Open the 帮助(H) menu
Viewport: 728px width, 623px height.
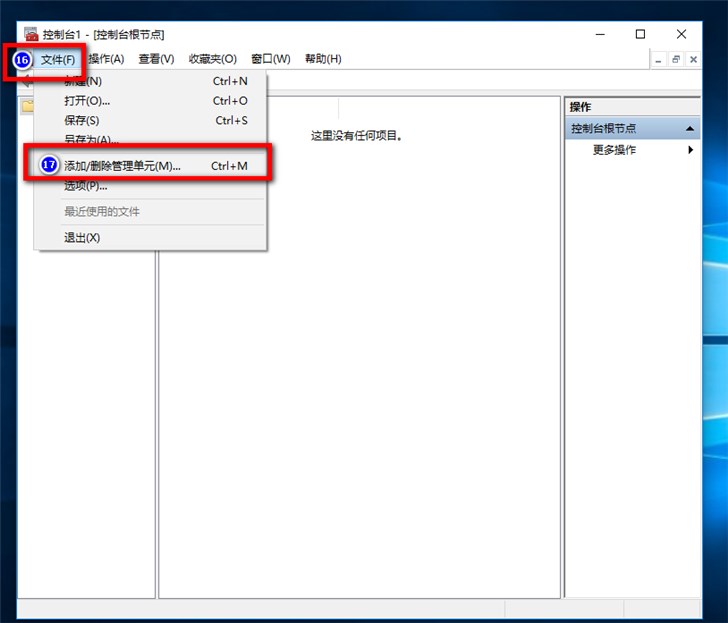click(x=323, y=59)
